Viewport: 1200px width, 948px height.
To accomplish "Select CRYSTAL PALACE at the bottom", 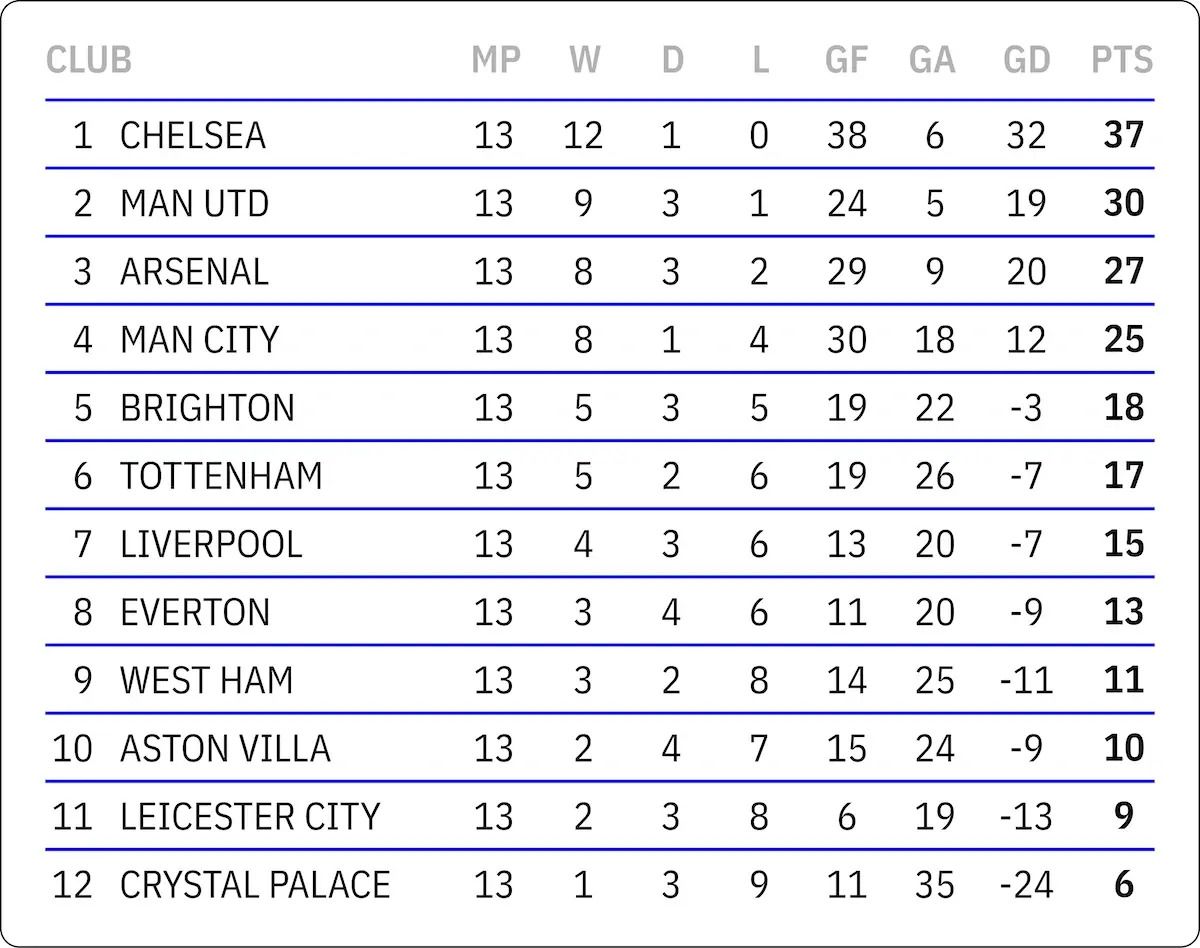I will [x=255, y=884].
